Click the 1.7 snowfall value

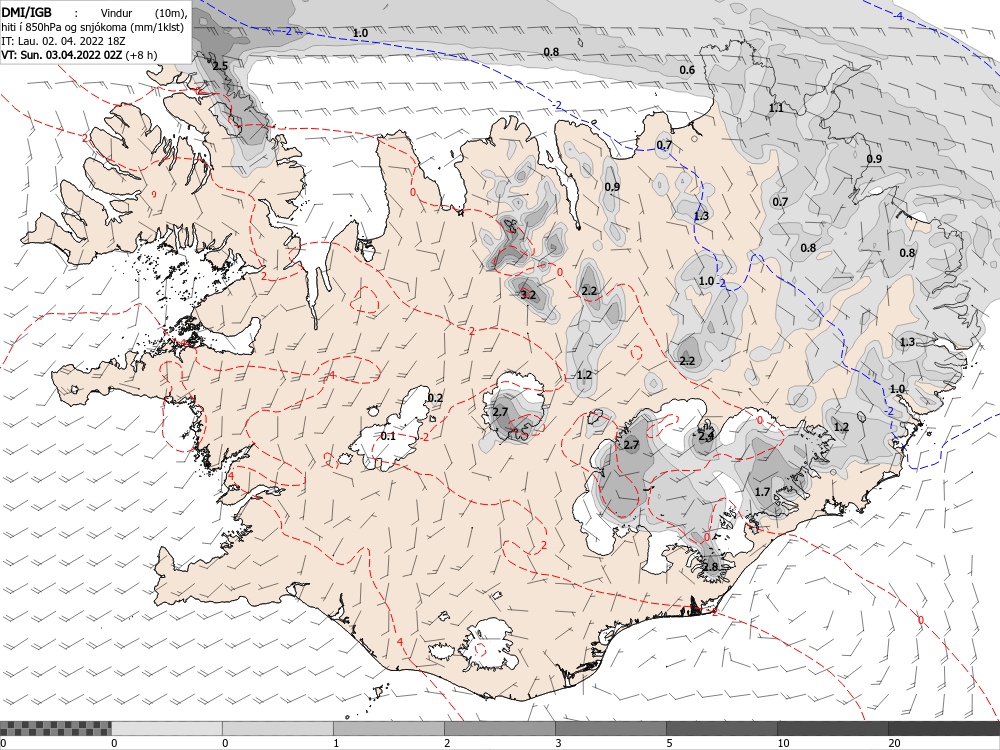click(x=762, y=492)
